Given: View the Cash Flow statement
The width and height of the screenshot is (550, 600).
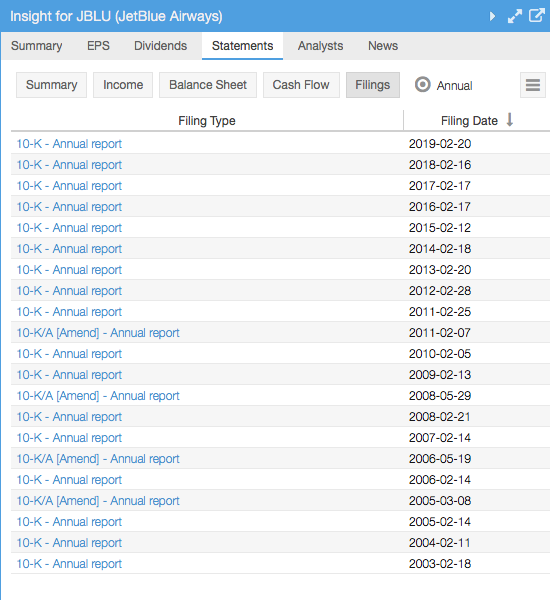Looking at the screenshot, I should coord(301,85).
